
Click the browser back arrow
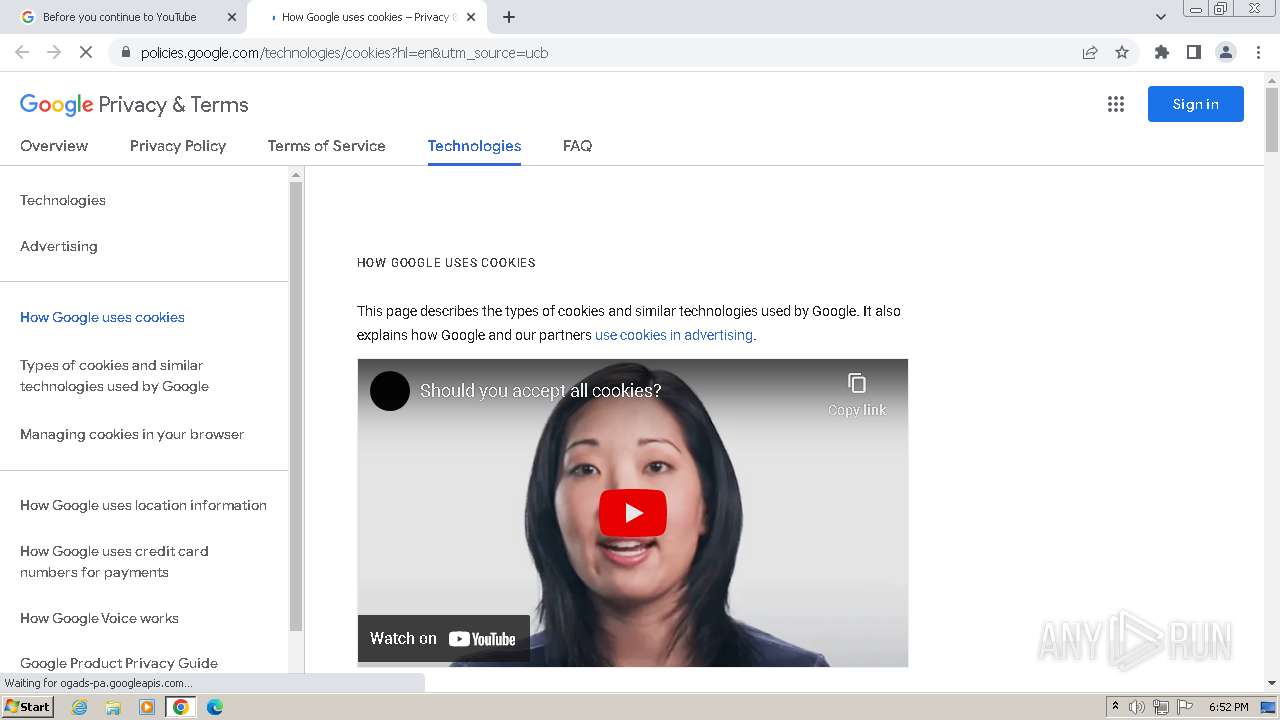22,53
